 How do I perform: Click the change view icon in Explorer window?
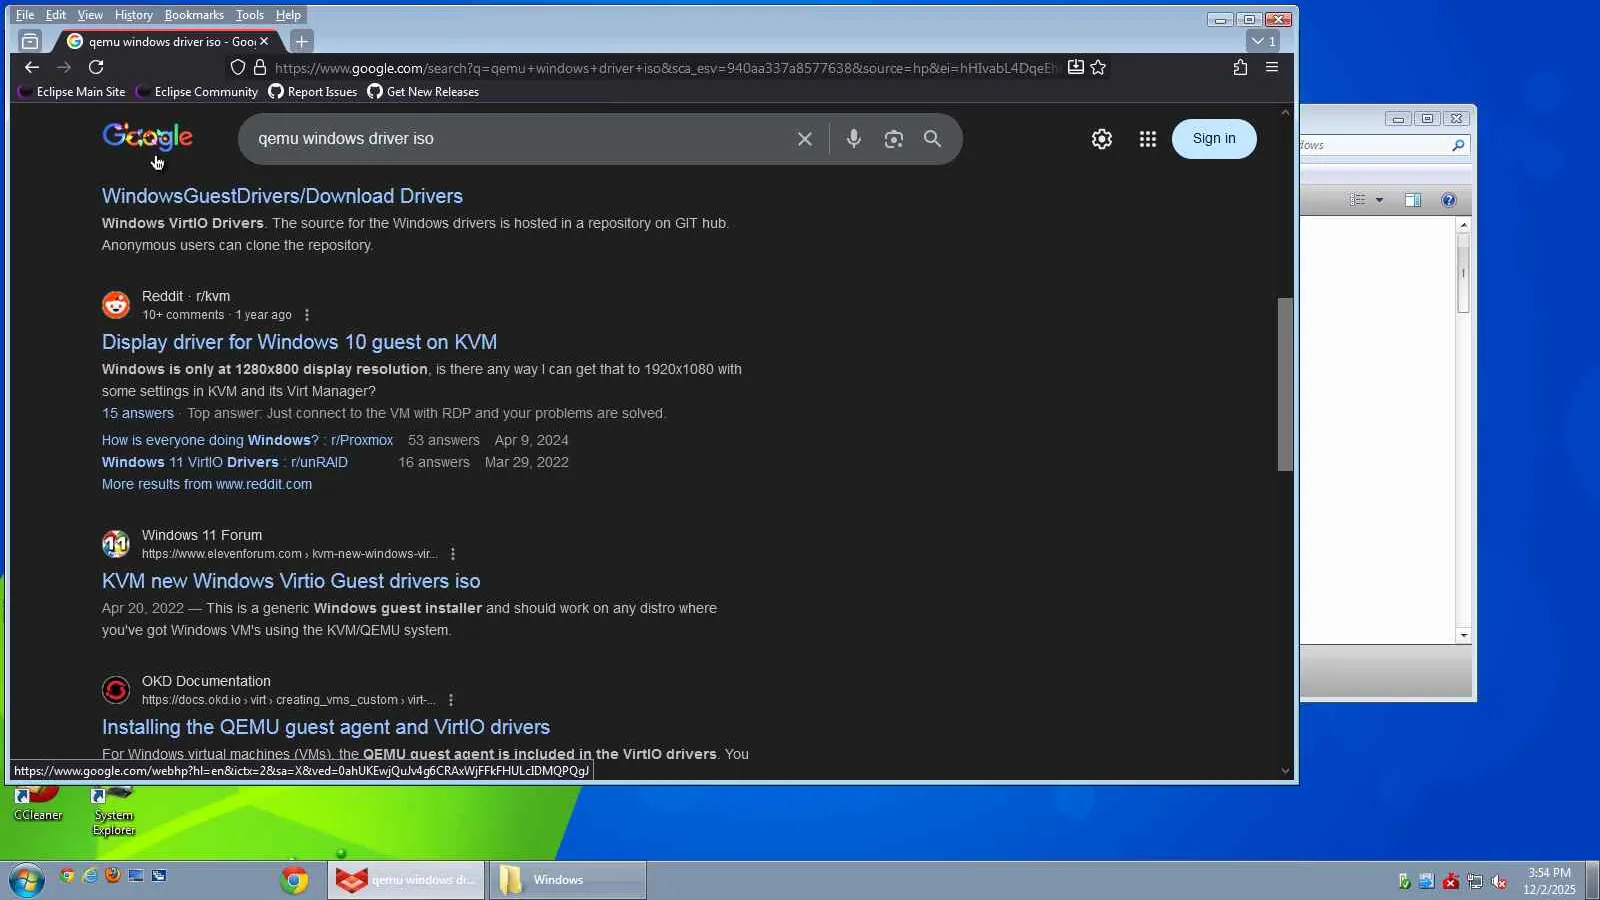click(1357, 200)
